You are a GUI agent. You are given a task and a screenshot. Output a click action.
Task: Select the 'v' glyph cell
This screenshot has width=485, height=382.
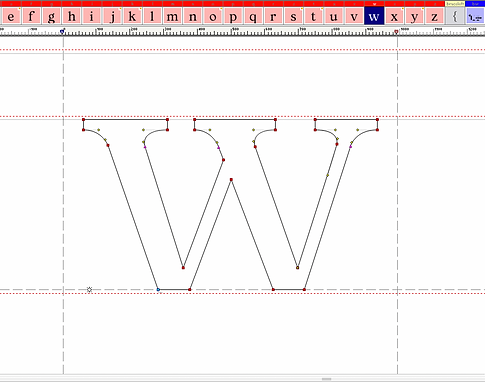(354, 16)
